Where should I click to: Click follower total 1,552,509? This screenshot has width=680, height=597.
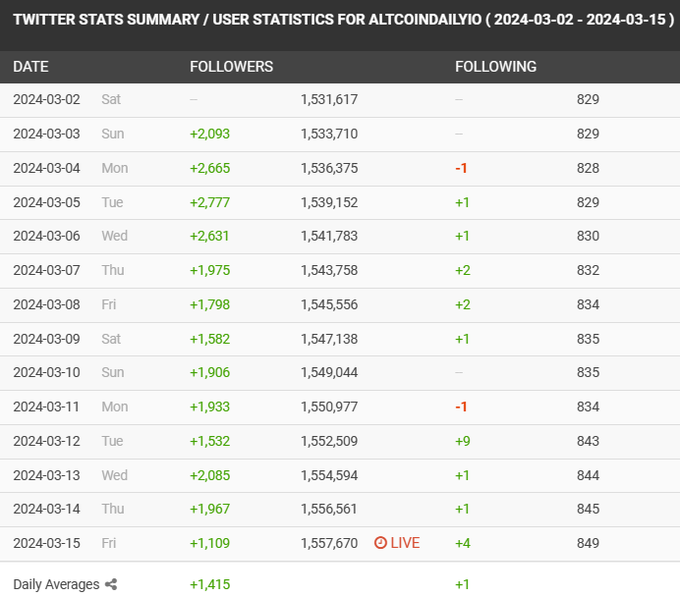pyautogui.click(x=329, y=441)
